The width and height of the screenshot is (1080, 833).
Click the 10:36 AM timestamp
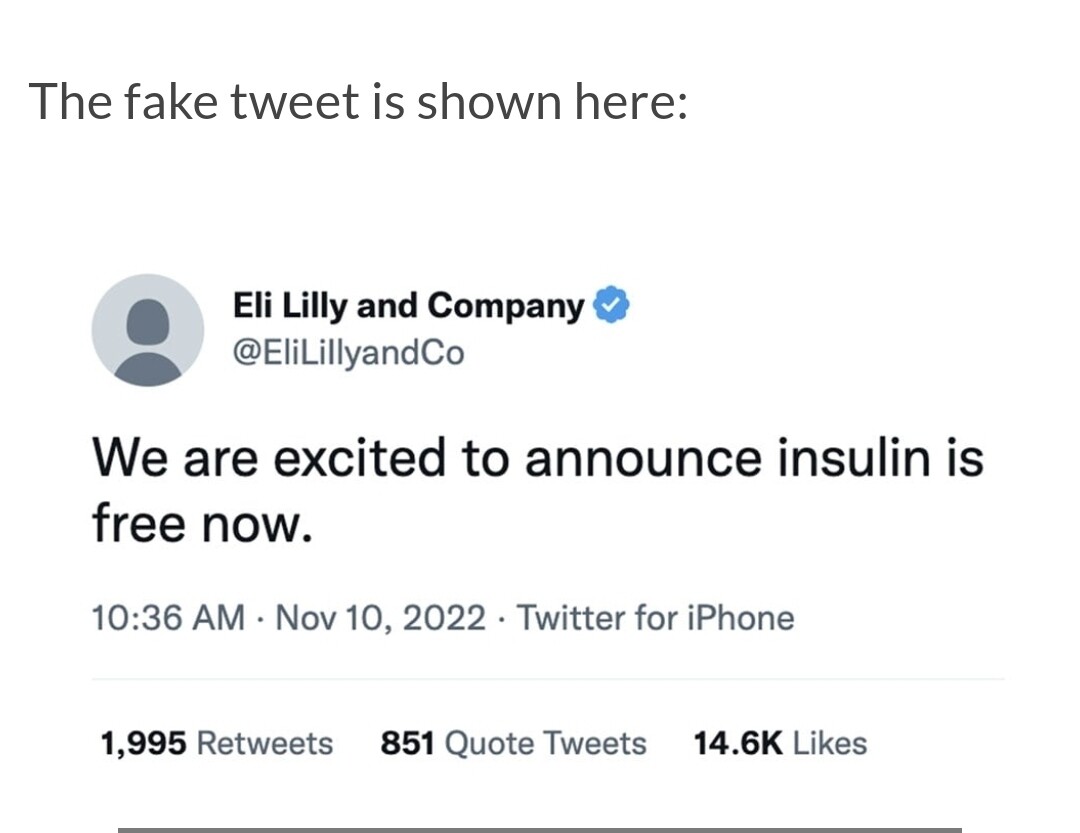[167, 618]
